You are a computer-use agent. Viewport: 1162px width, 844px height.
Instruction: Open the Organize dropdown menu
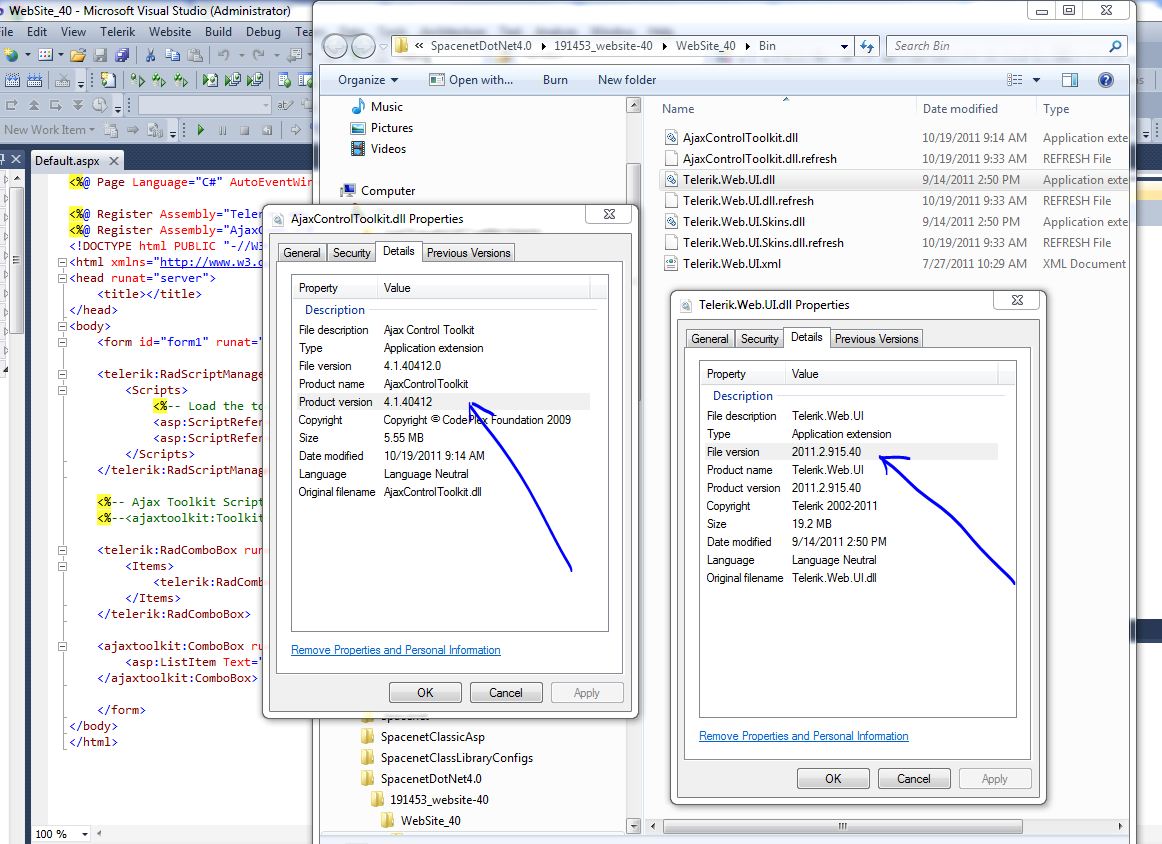(x=367, y=80)
